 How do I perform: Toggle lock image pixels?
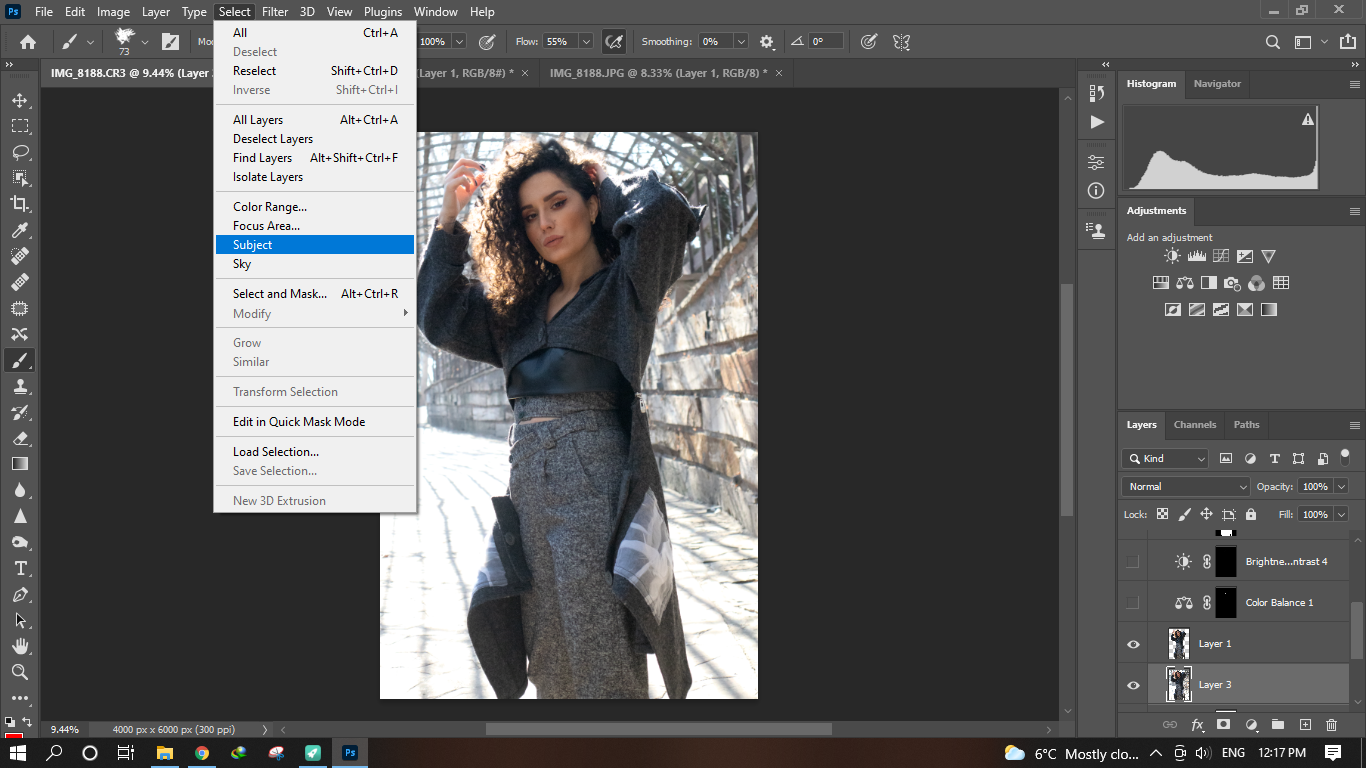1184,514
